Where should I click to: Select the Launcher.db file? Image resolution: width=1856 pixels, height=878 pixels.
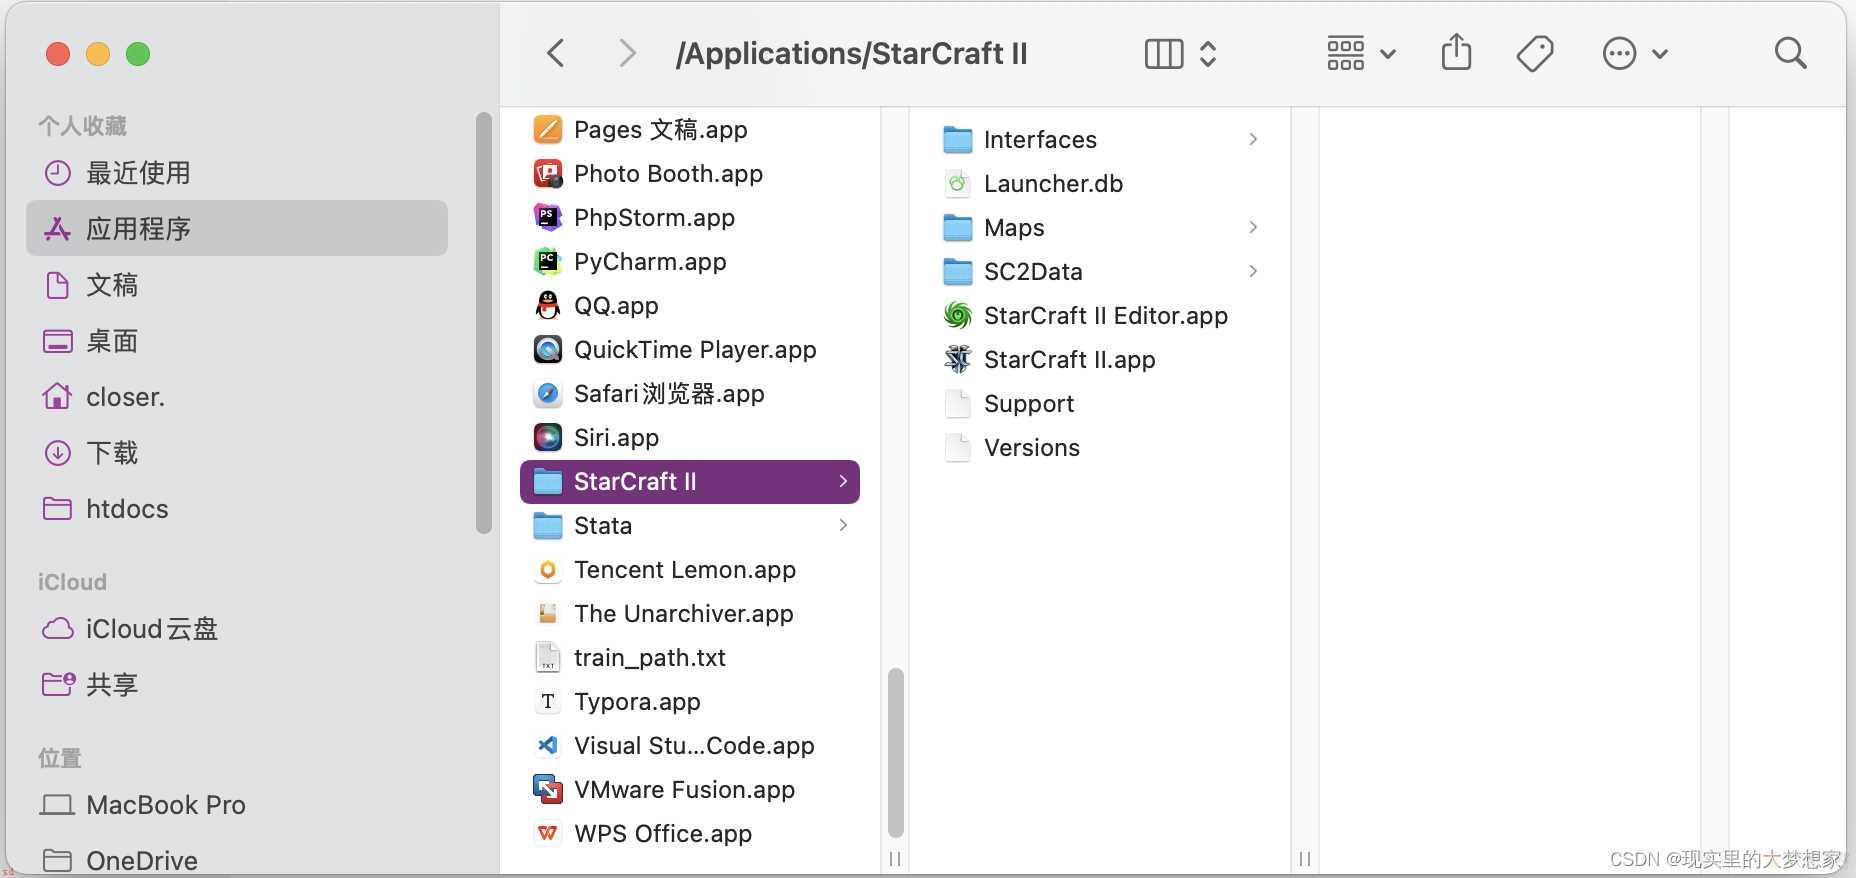[x=1100, y=184]
